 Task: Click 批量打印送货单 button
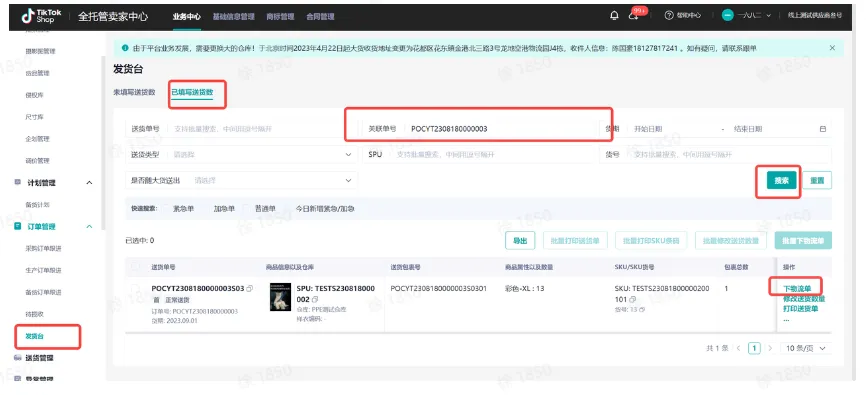tap(575, 241)
